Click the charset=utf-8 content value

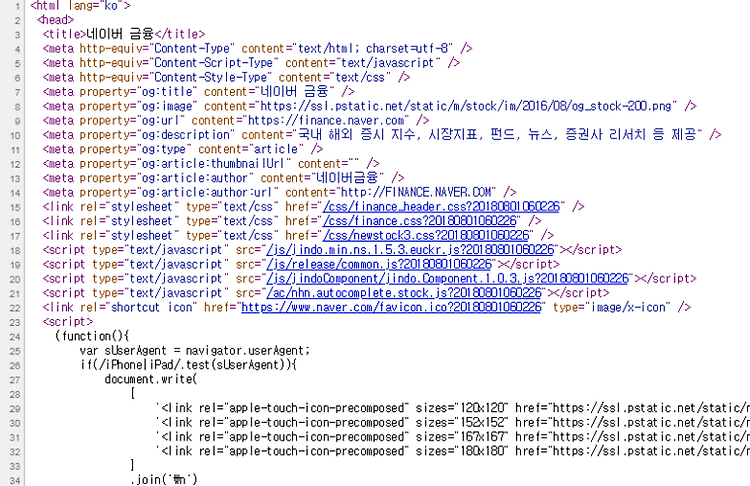375,49
